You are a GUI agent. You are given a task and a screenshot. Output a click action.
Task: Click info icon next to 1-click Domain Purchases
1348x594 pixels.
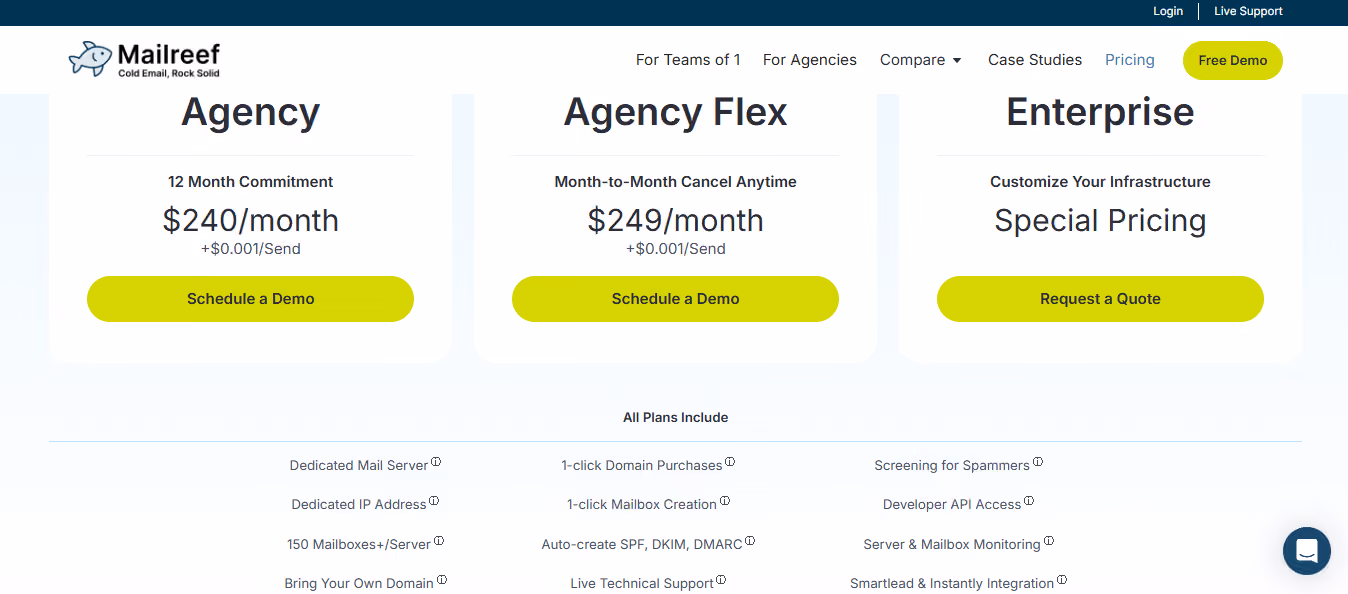click(x=730, y=462)
